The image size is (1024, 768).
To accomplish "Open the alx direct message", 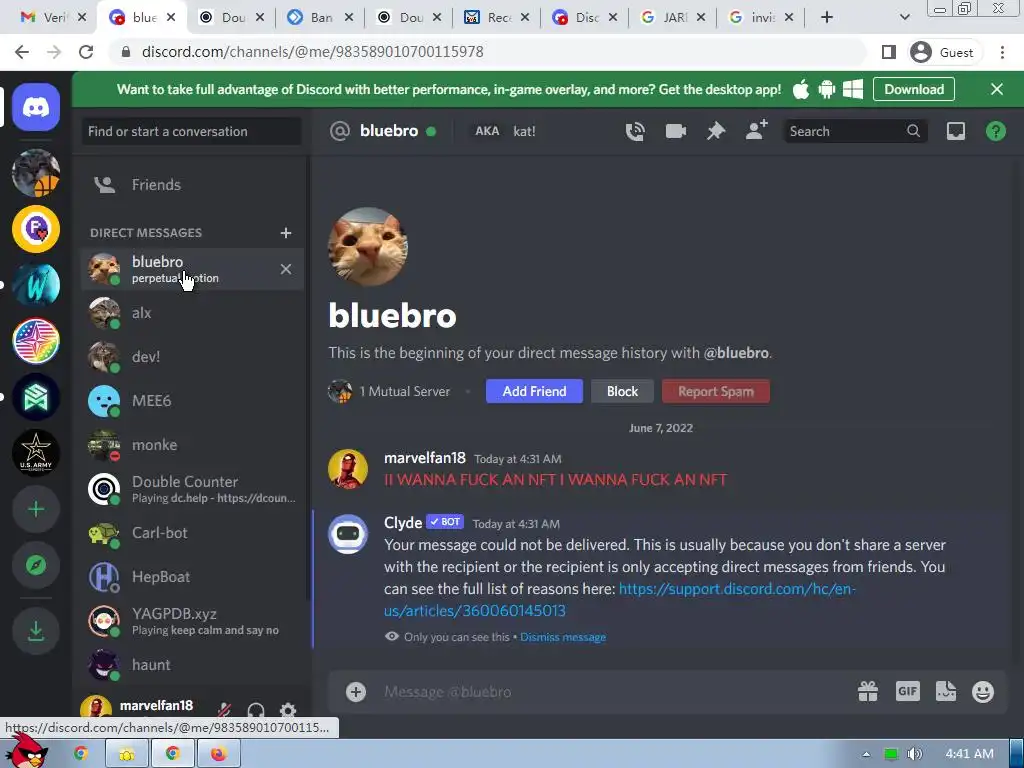I will click(x=193, y=313).
